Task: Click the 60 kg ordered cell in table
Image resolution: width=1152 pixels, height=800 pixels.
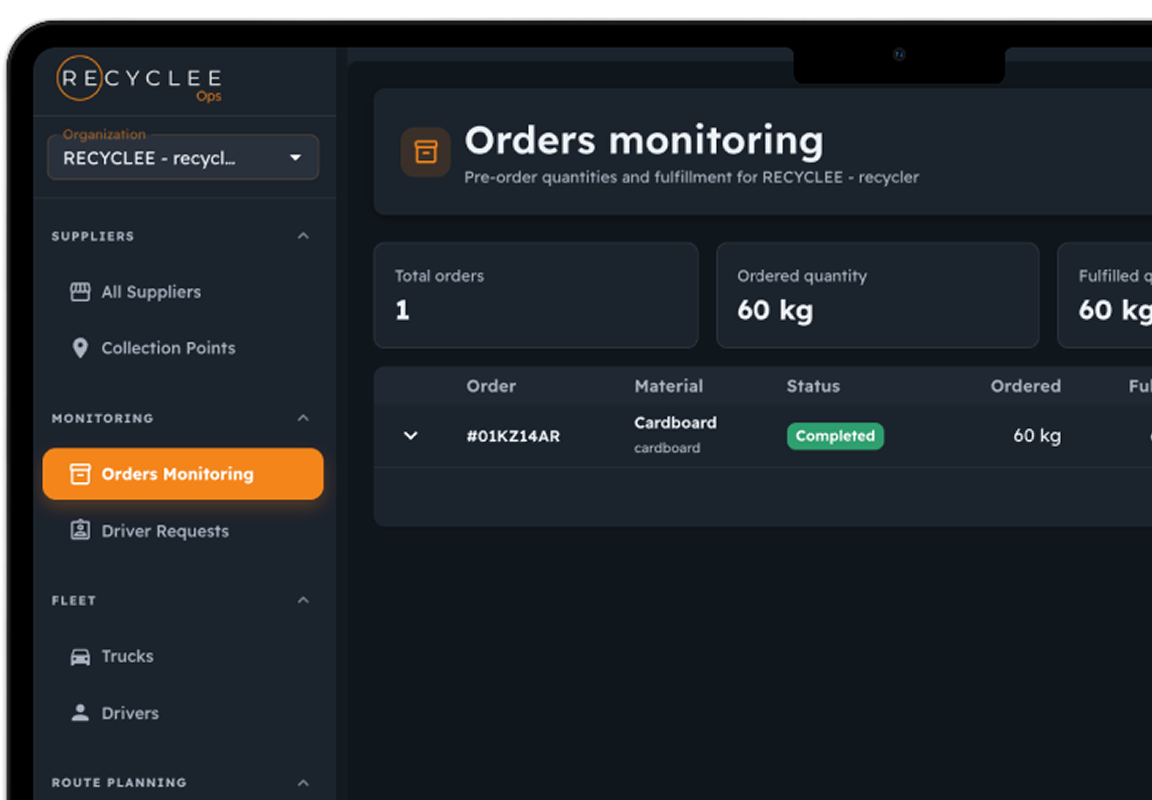Action: (x=1037, y=436)
